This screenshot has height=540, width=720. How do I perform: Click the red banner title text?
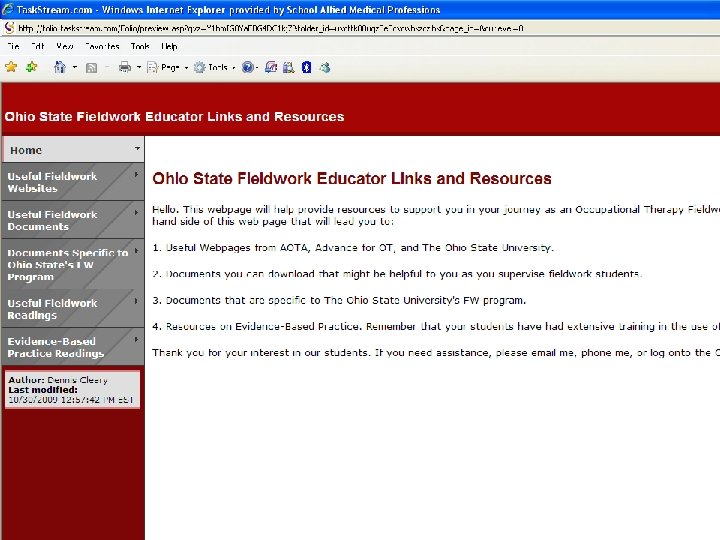(174, 117)
